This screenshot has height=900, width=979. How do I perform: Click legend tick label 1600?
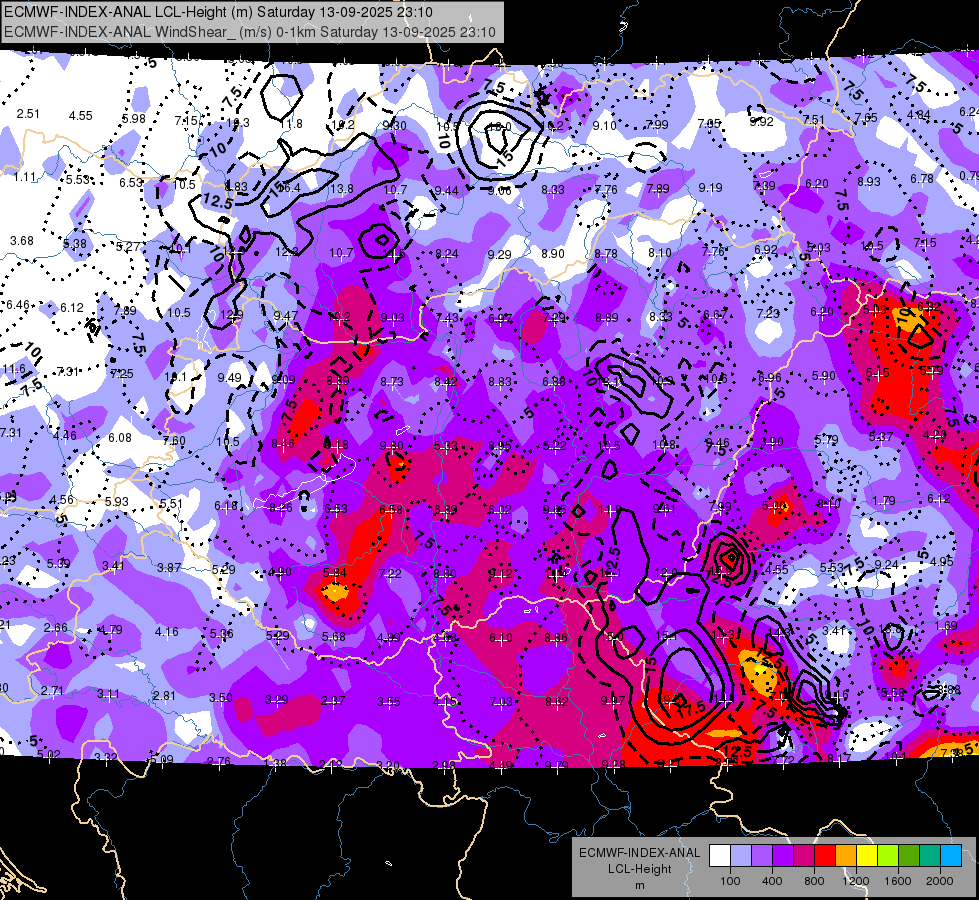coord(898,881)
